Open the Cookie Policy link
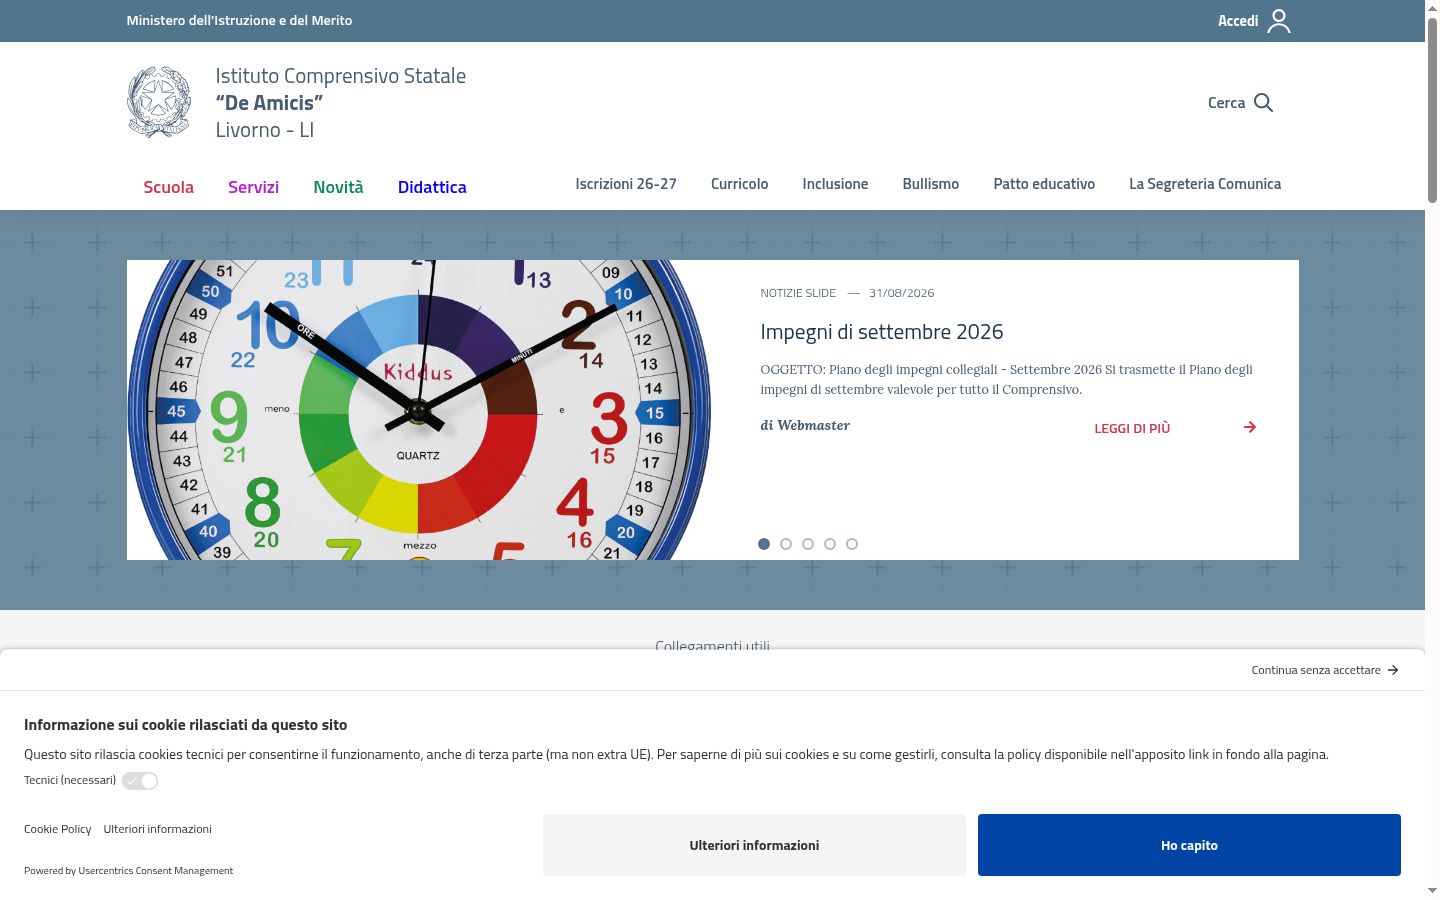 click(58, 829)
